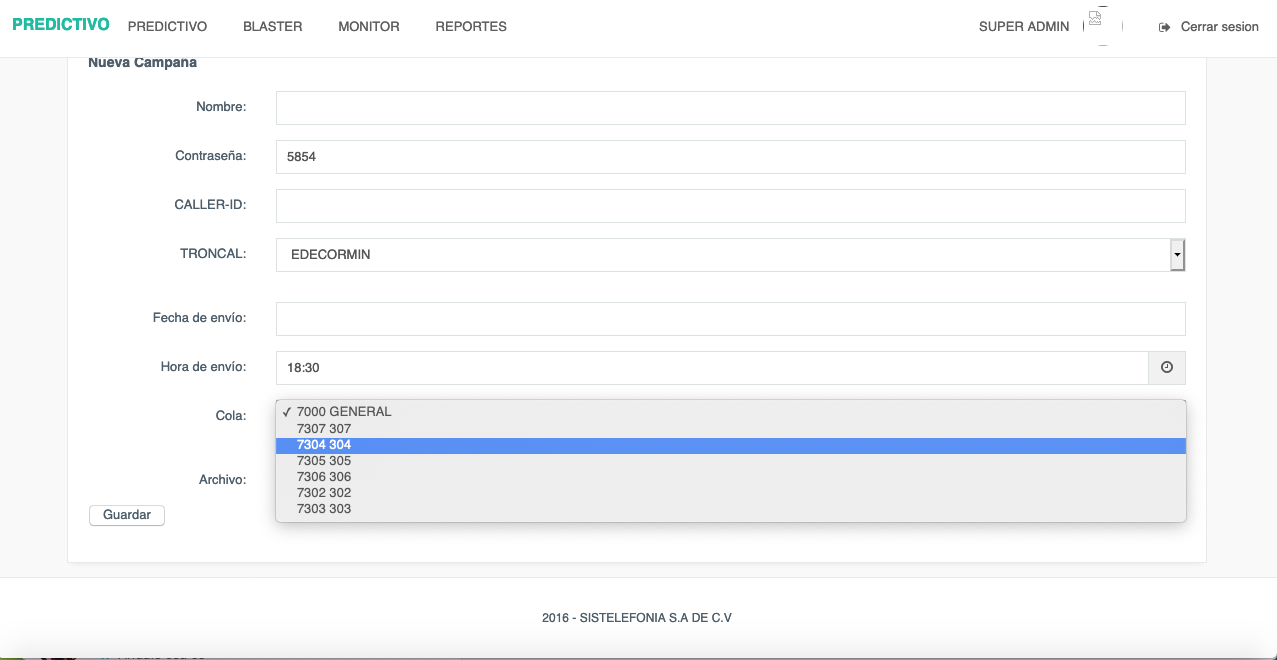This screenshot has height=660, width=1277.
Task: Expand the TRONCAL dropdown arrow
Action: pos(1177,255)
